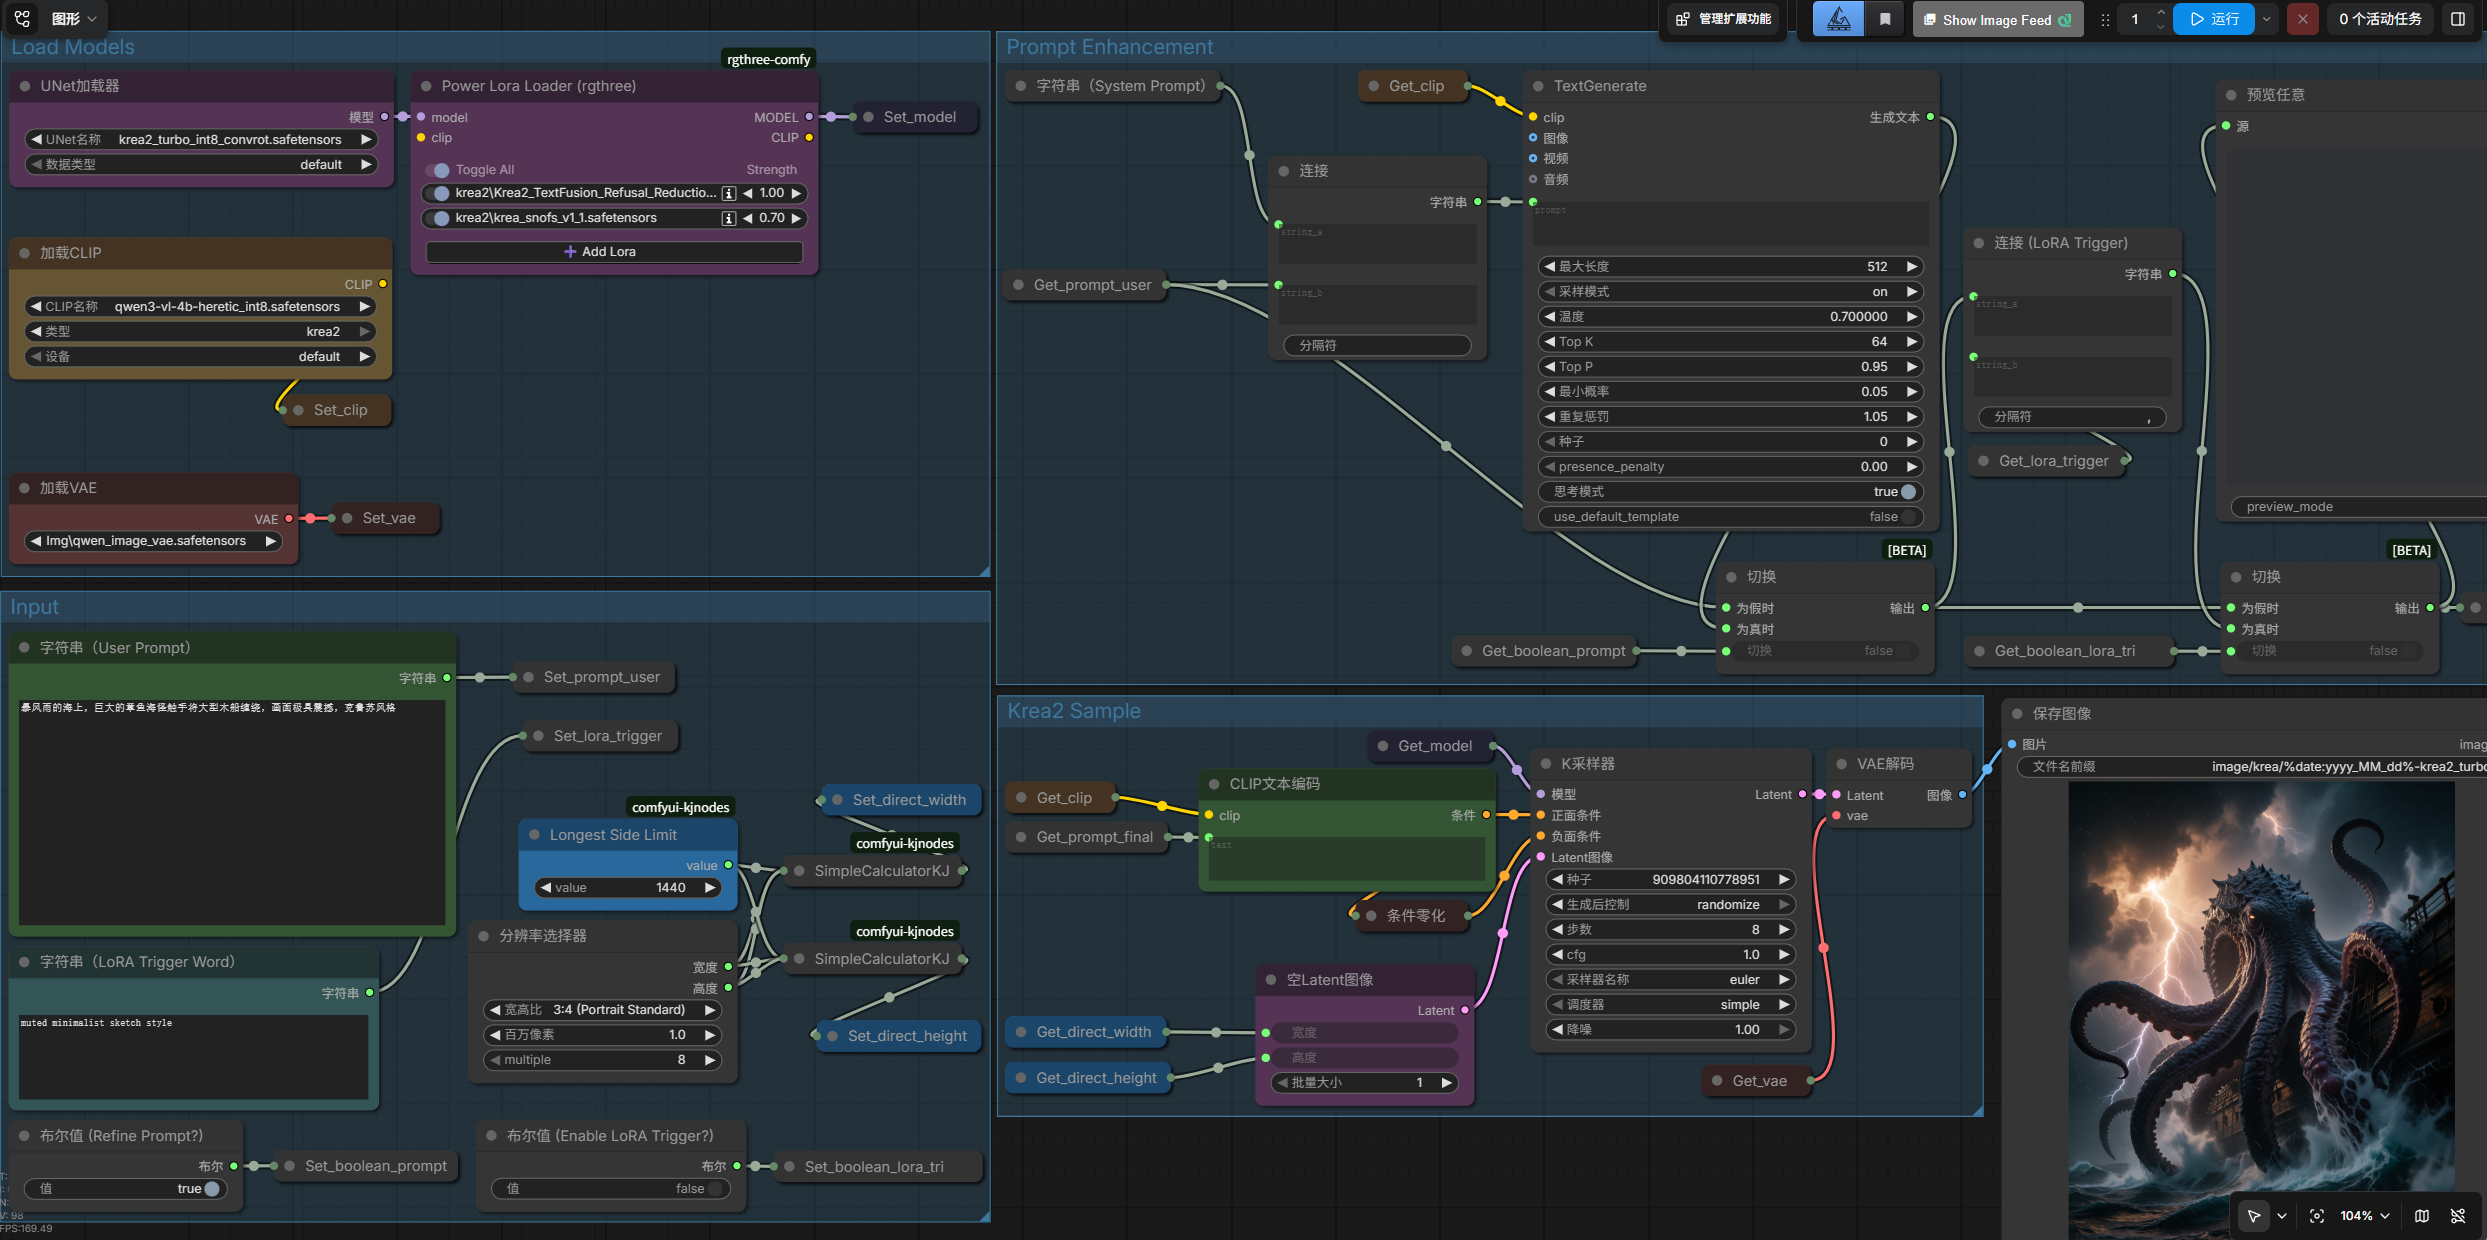Open the CLIP名称 qwen3-vl selector
The height and width of the screenshot is (1240, 2487).
tap(200, 307)
